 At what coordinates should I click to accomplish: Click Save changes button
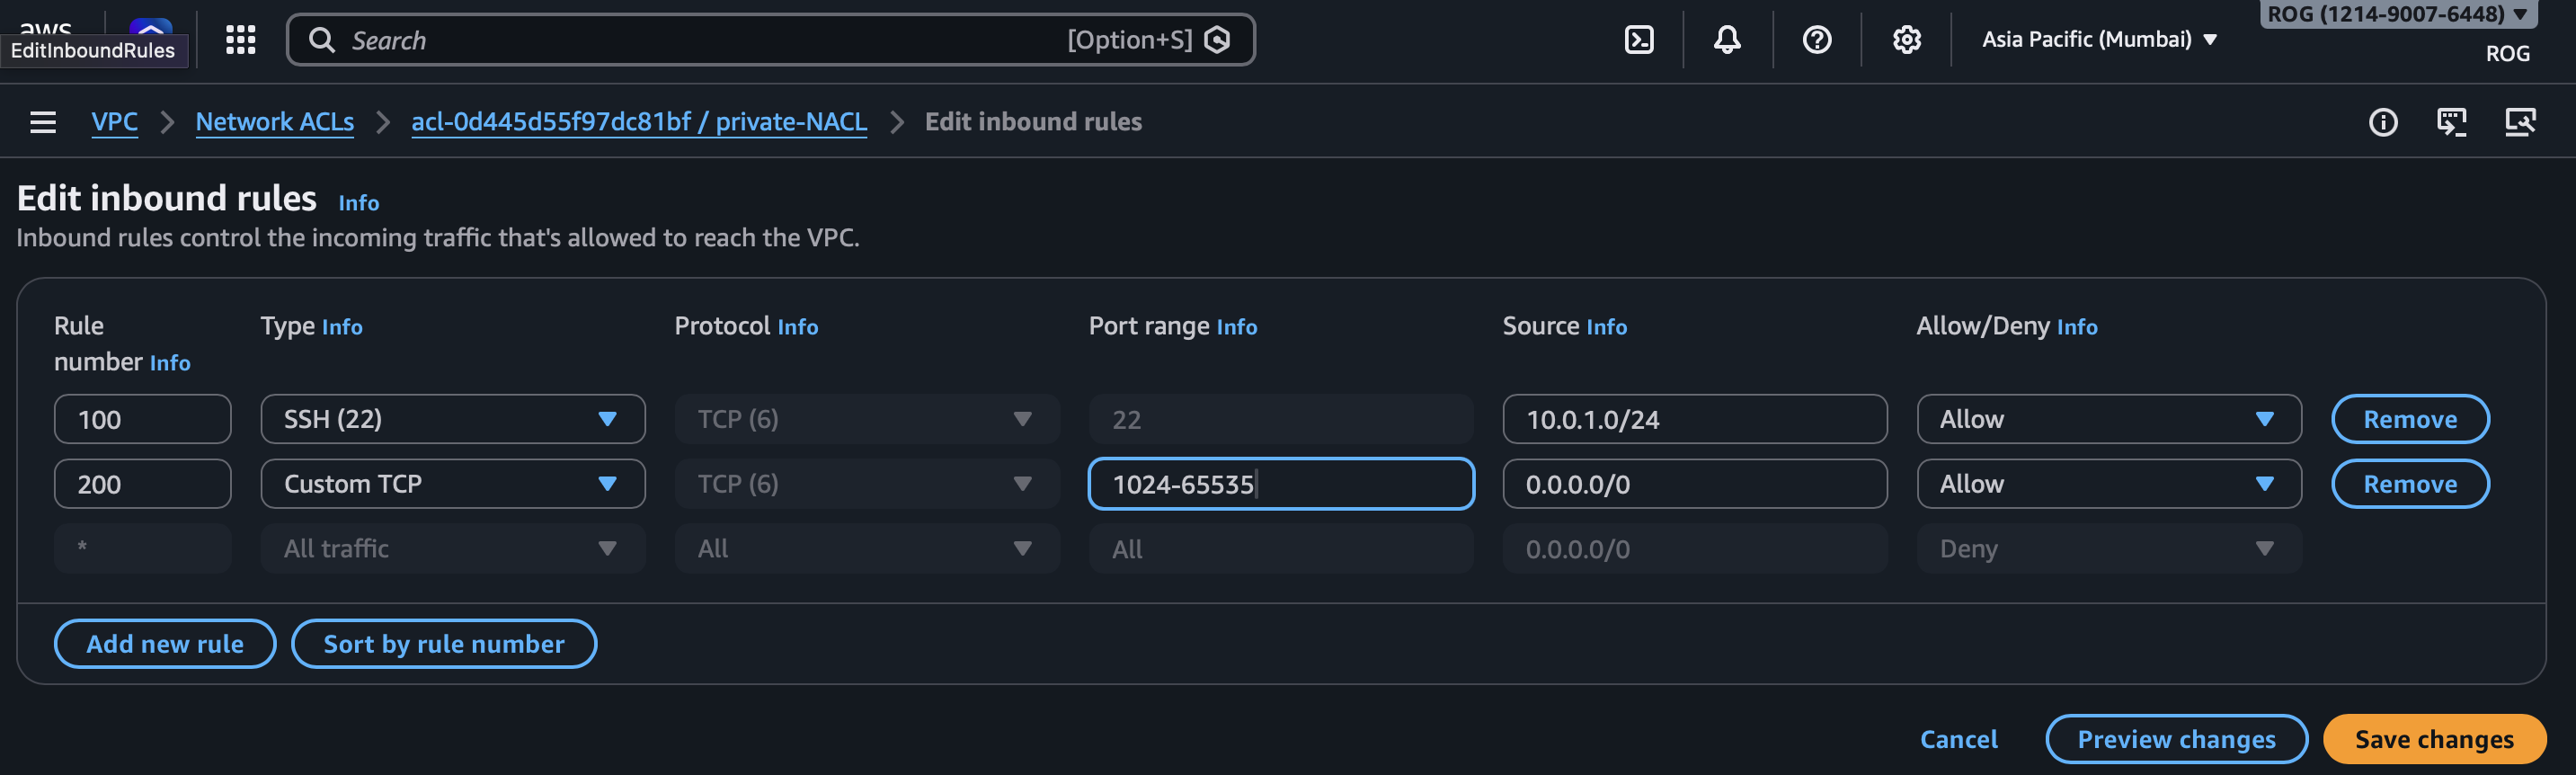2433,739
